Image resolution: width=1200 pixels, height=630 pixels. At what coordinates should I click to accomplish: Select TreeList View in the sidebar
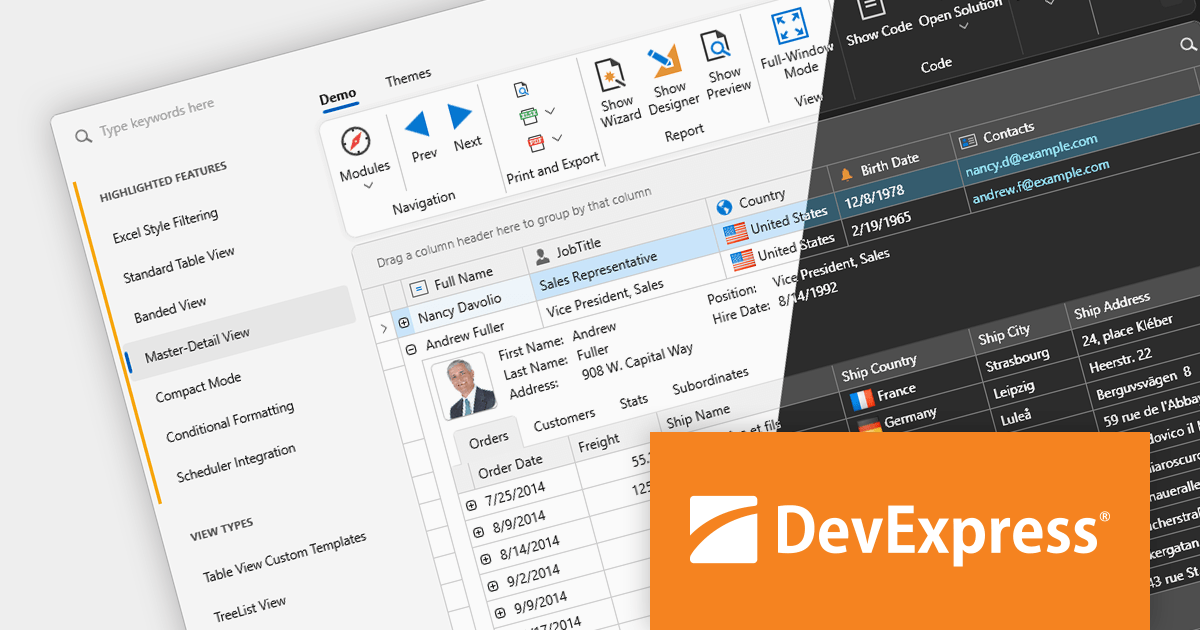click(x=250, y=609)
